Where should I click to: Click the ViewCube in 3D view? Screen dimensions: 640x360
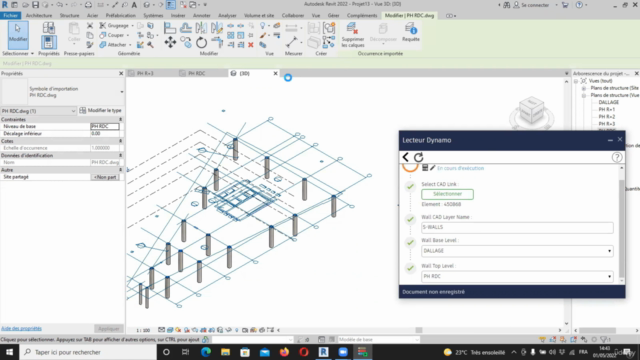point(531,111)
